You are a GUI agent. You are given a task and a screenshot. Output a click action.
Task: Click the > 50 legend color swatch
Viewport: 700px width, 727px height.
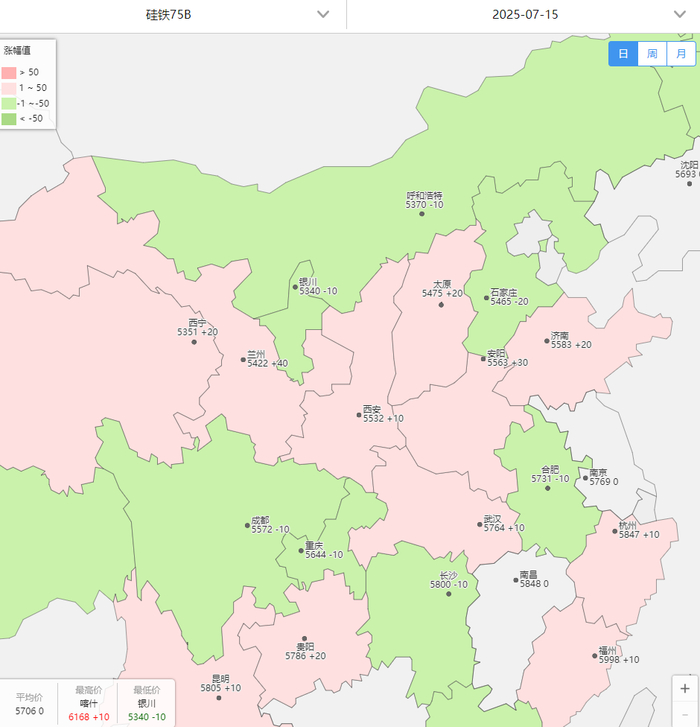(9, 73)
